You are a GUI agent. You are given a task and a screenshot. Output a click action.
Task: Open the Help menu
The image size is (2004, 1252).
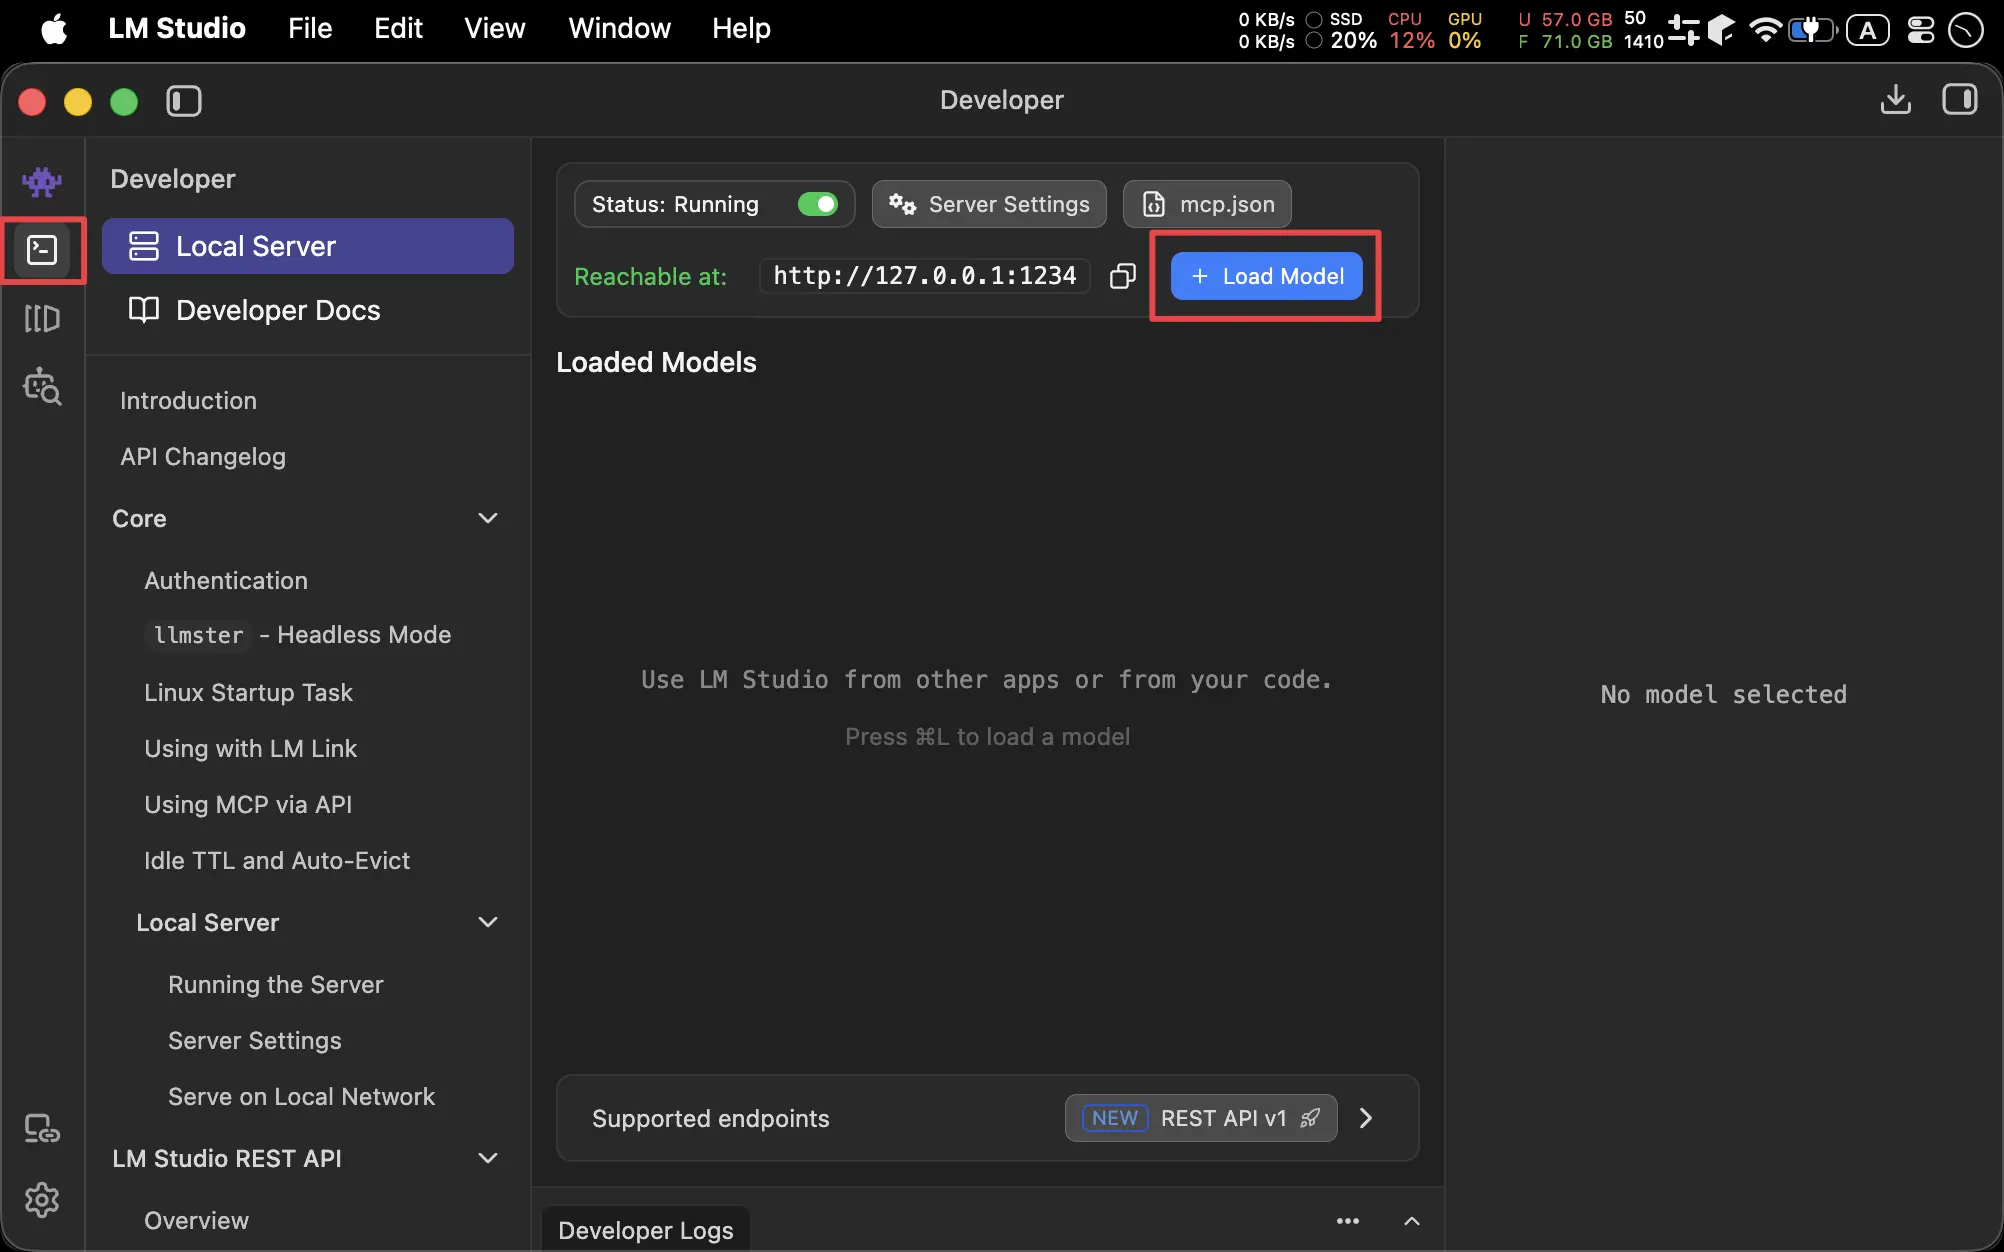pos(741,28)
